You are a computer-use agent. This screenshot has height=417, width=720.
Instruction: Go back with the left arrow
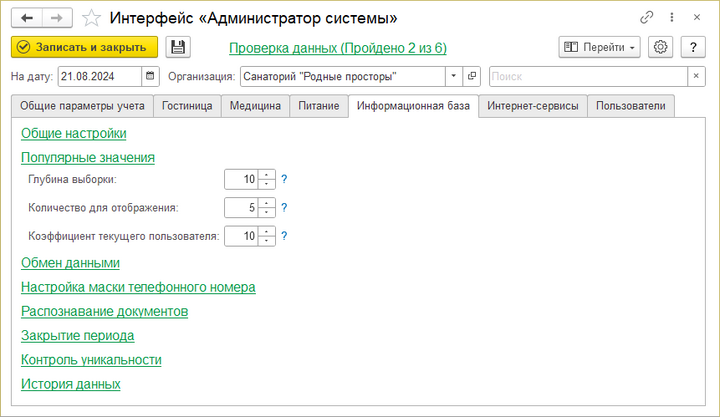(x=27, y=18)
